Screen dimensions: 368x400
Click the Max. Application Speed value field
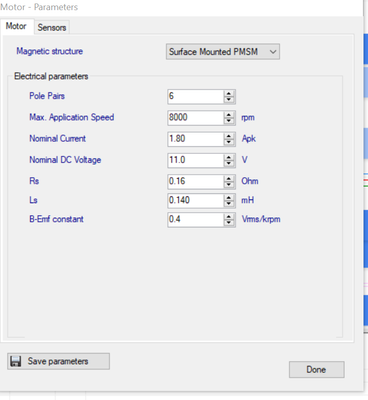195,118
